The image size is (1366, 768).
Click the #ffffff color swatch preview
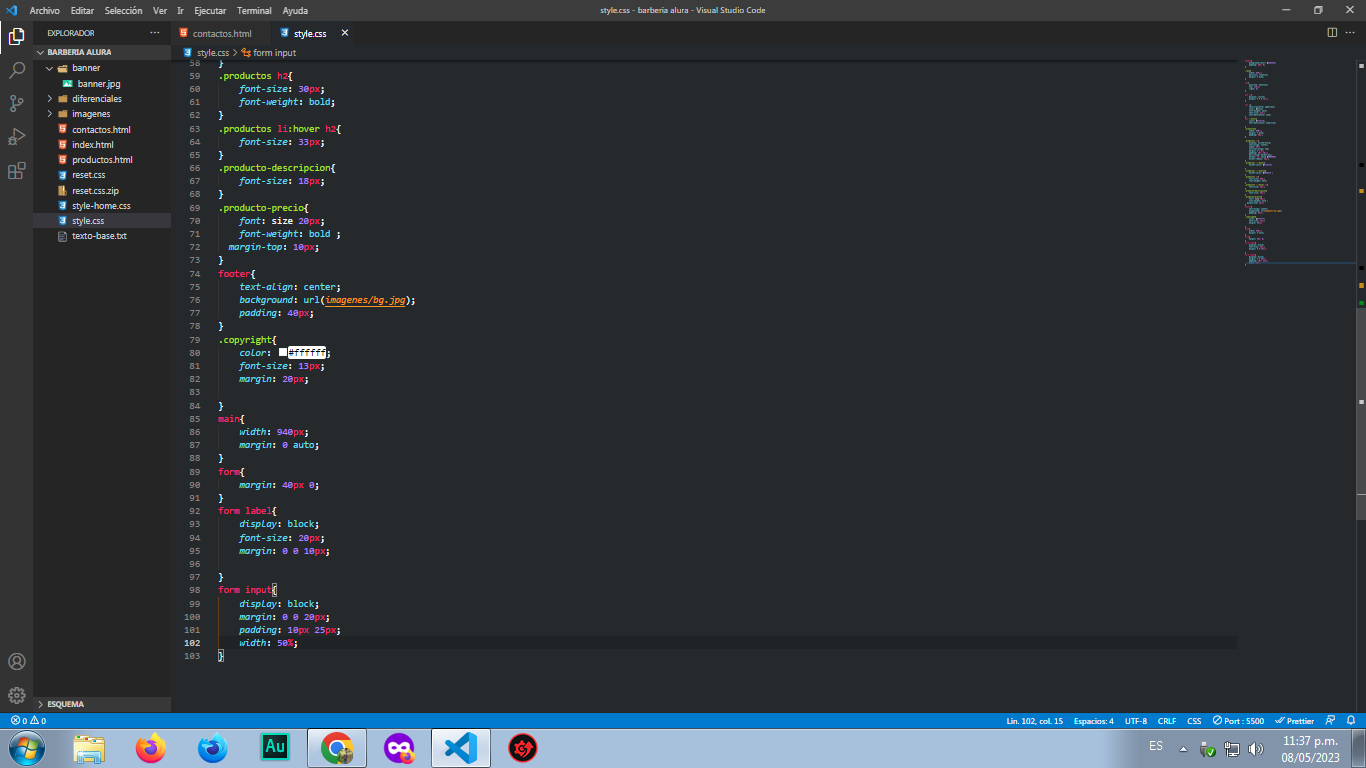click(283, 353)
